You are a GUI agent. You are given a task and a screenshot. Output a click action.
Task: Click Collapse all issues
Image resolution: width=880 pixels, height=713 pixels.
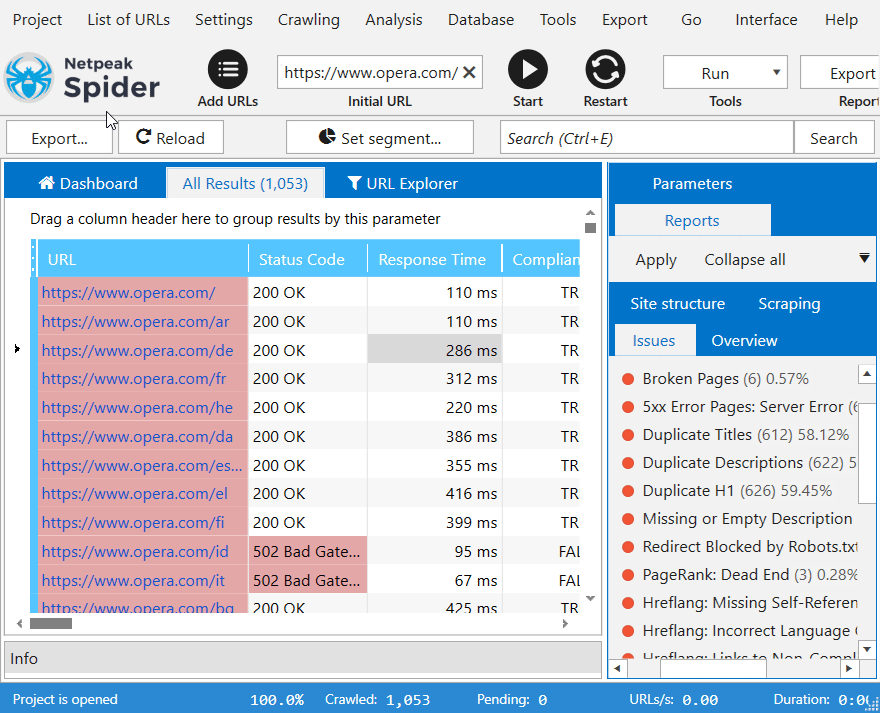[x=745, y=259]
